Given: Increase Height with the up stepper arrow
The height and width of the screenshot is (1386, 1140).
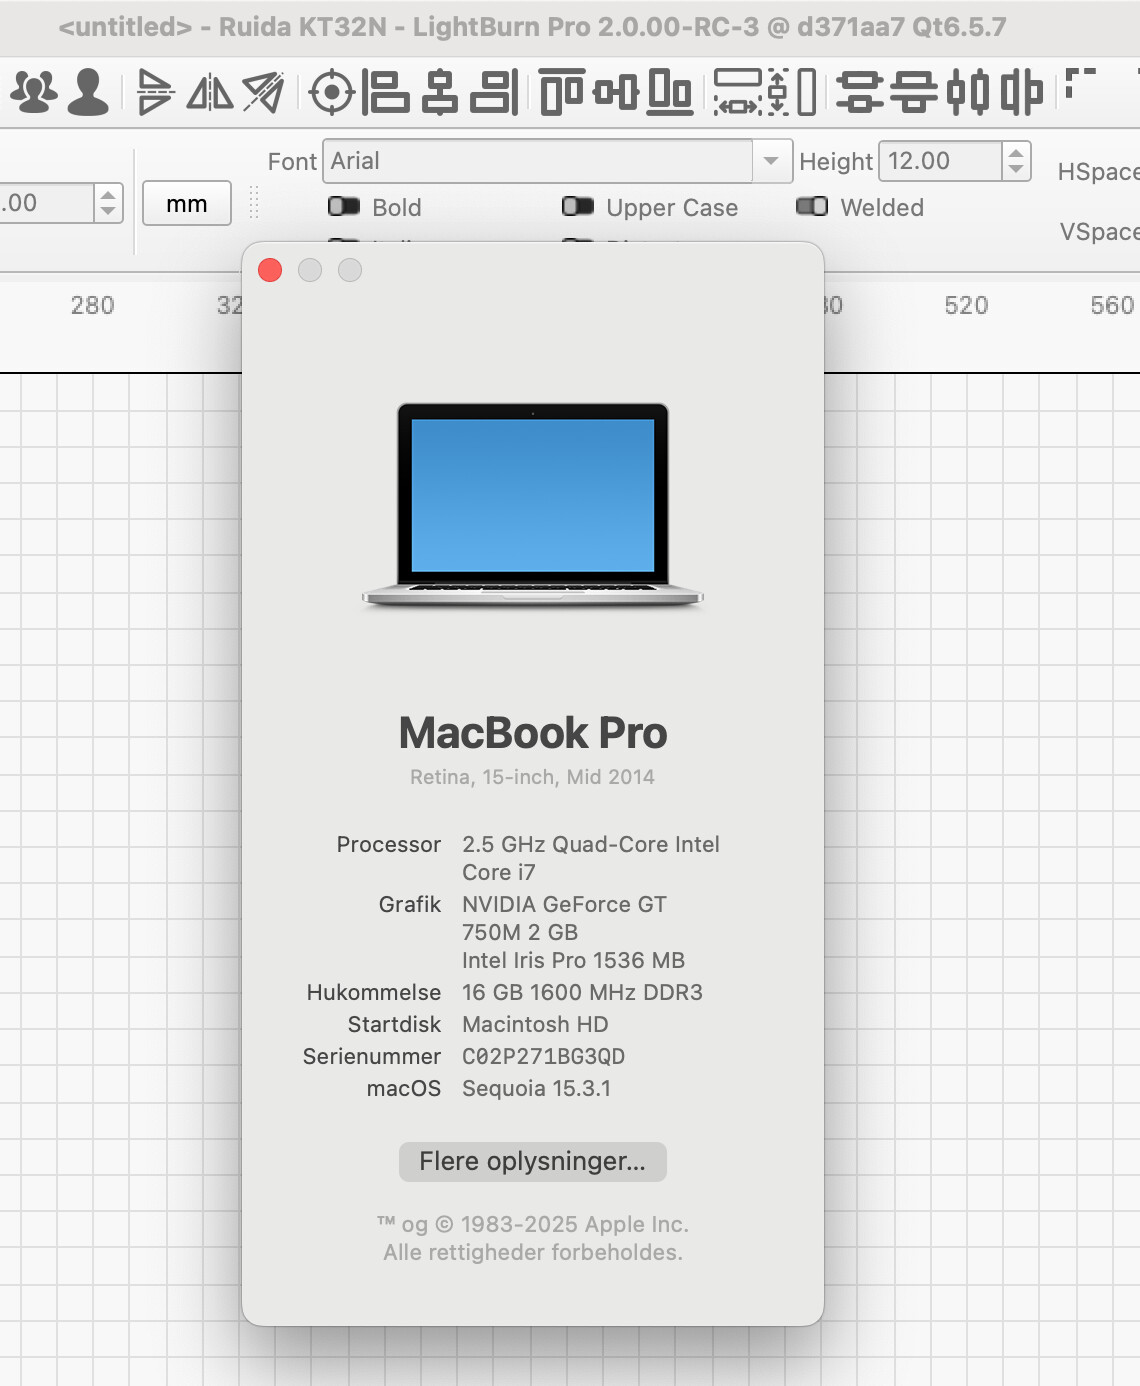Looking at the screenshot, I should click(x=1016, y=152).
